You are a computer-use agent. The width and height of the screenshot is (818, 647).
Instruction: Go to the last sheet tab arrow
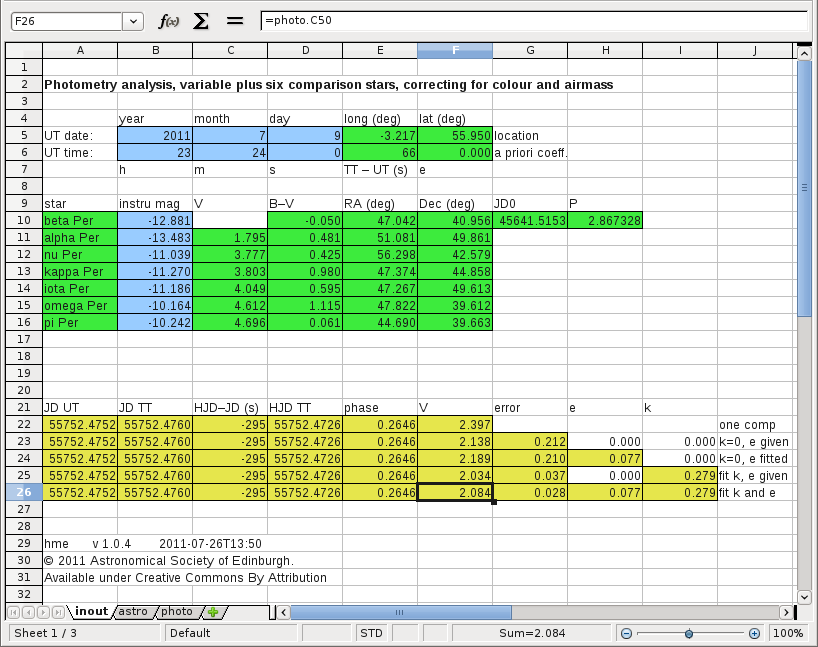pyautogui.click(x=61, y=612)
